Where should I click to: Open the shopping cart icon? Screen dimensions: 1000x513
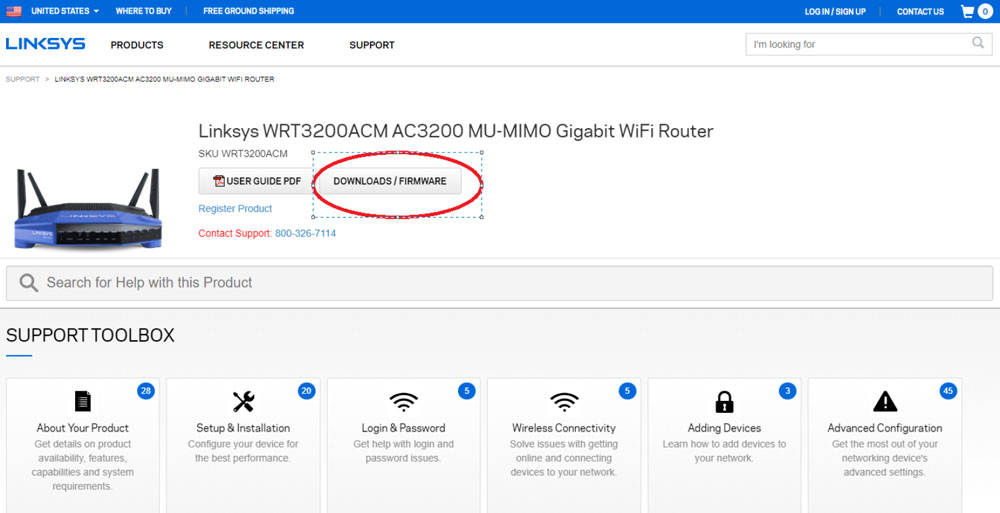pos(967,11)
